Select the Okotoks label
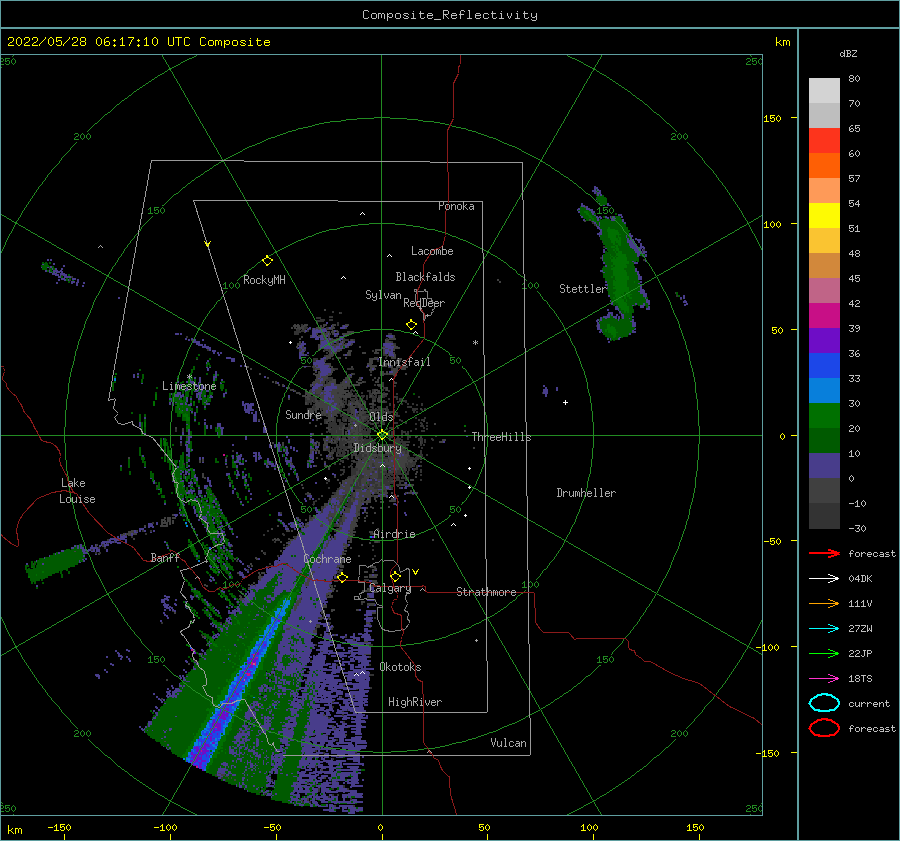This screenshot has width=900, height=841. pyautogui.click(x=400, y=667)
